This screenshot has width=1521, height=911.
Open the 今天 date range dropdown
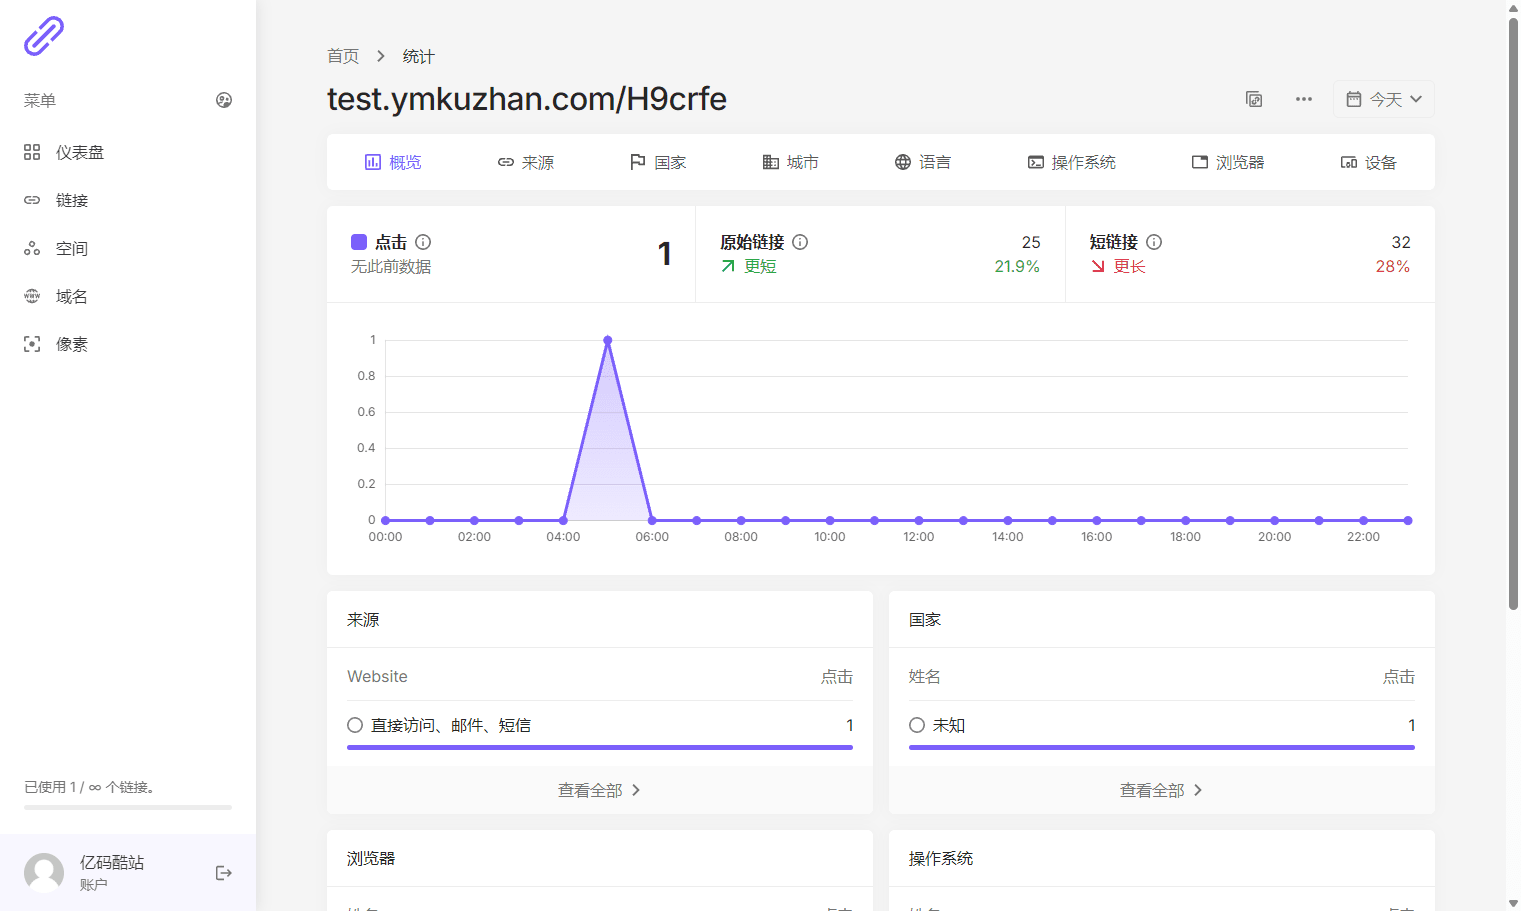[1384, 99]
